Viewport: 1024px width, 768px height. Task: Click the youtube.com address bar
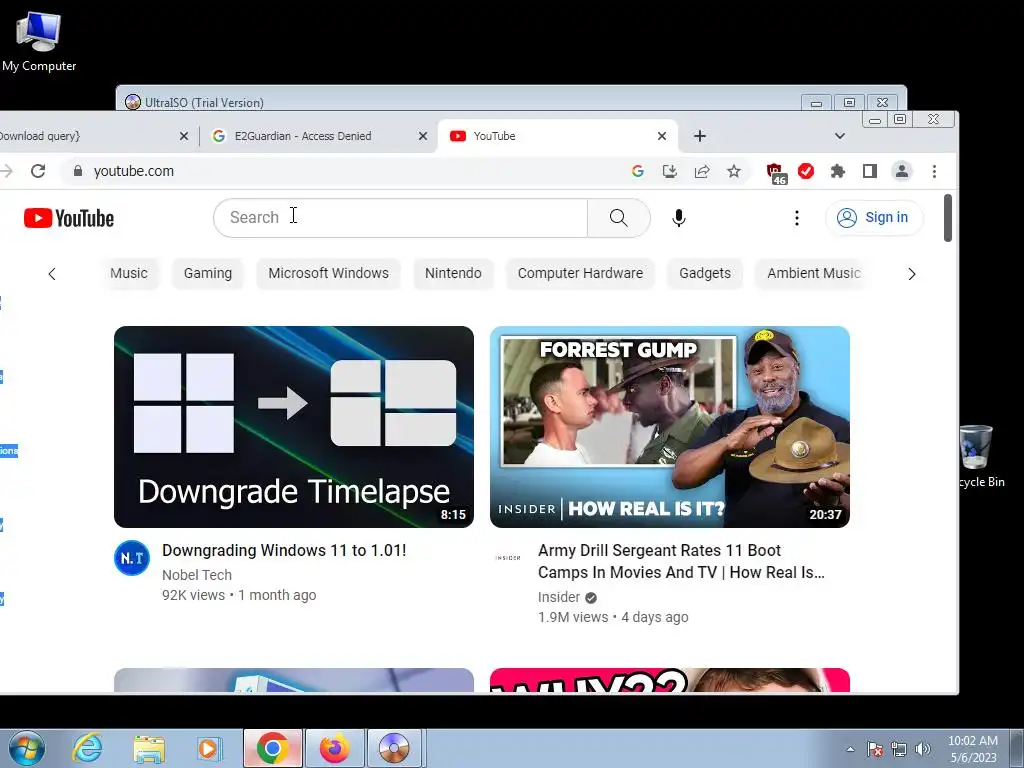353,171
